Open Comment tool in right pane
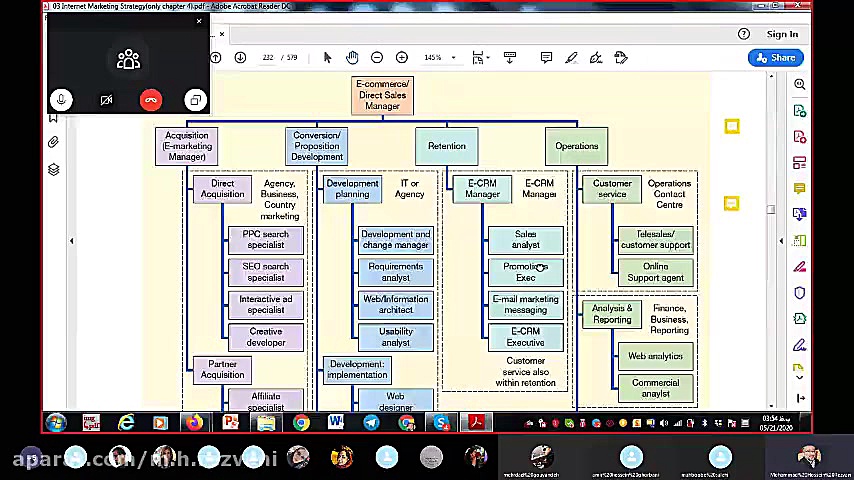This screenshot has height=480, width=854. pyautogui.click(x=800, y=189)
